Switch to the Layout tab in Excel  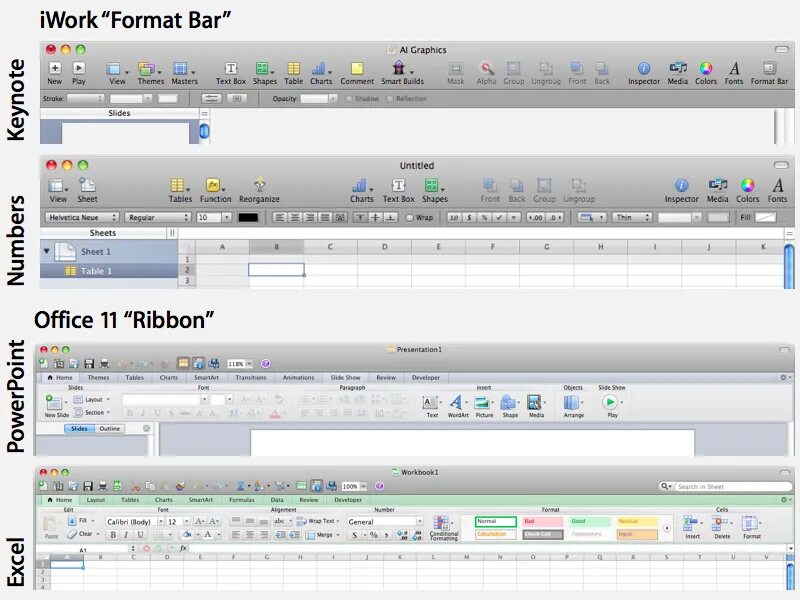coord(95,500)
